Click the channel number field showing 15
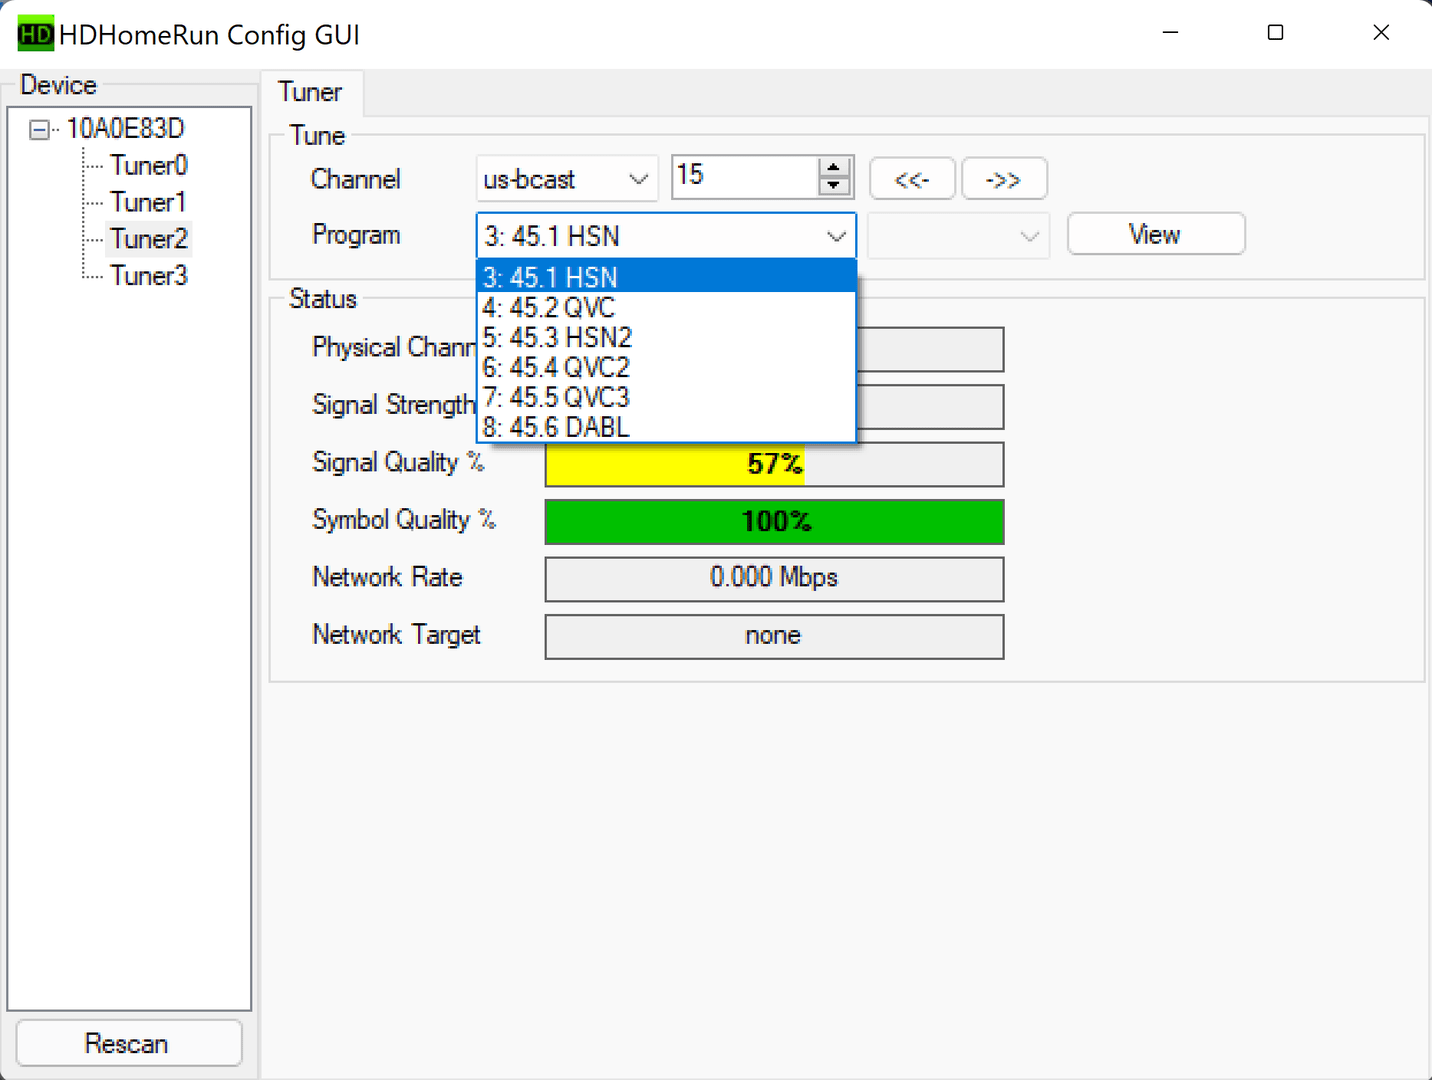Screen dimensions: 1432x1080 745,177
